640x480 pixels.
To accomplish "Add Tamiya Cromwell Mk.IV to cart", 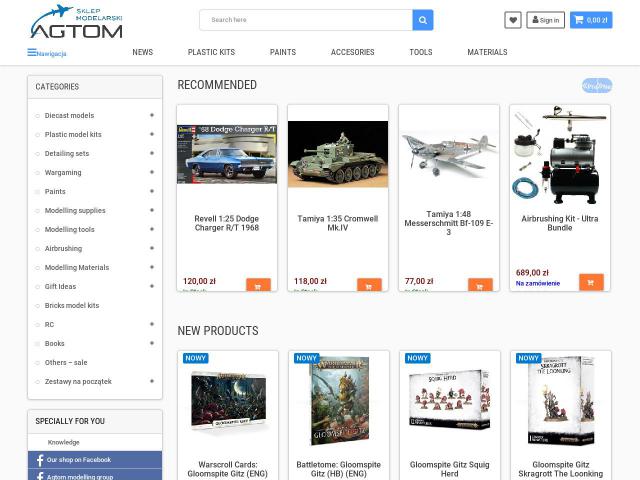I will point(369,285).
